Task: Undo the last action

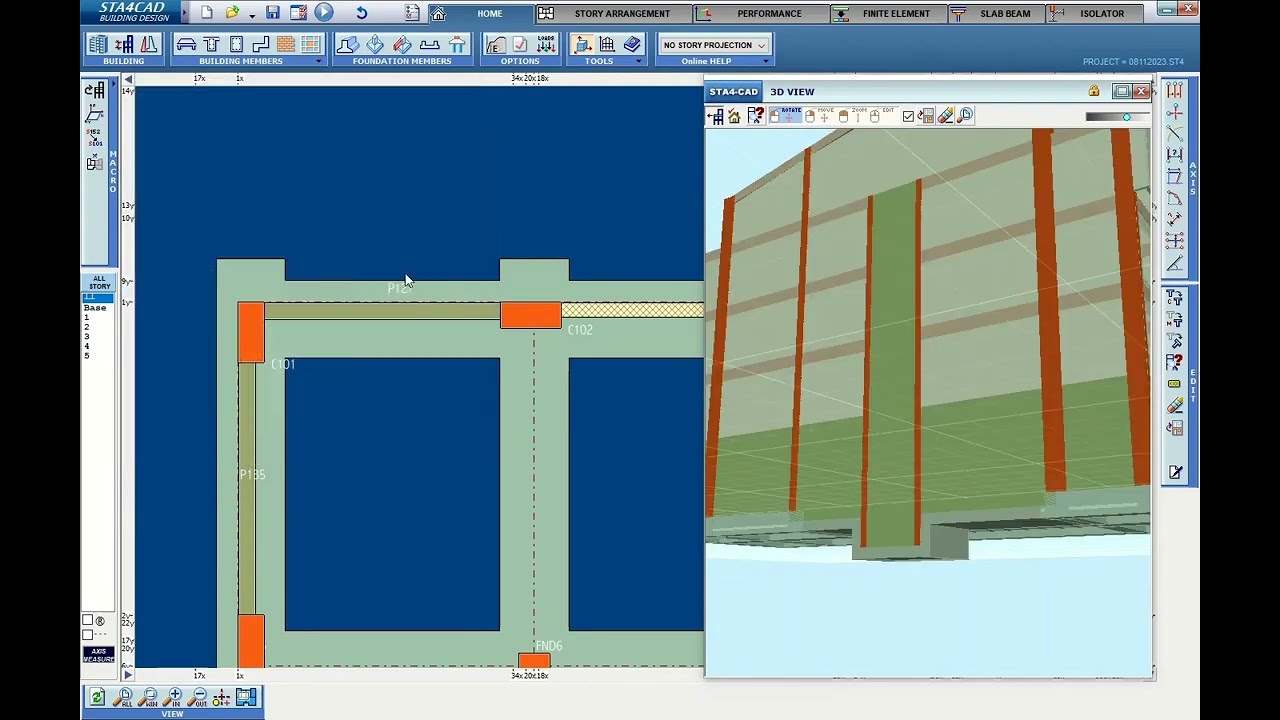Action: [x=361, y=13]
